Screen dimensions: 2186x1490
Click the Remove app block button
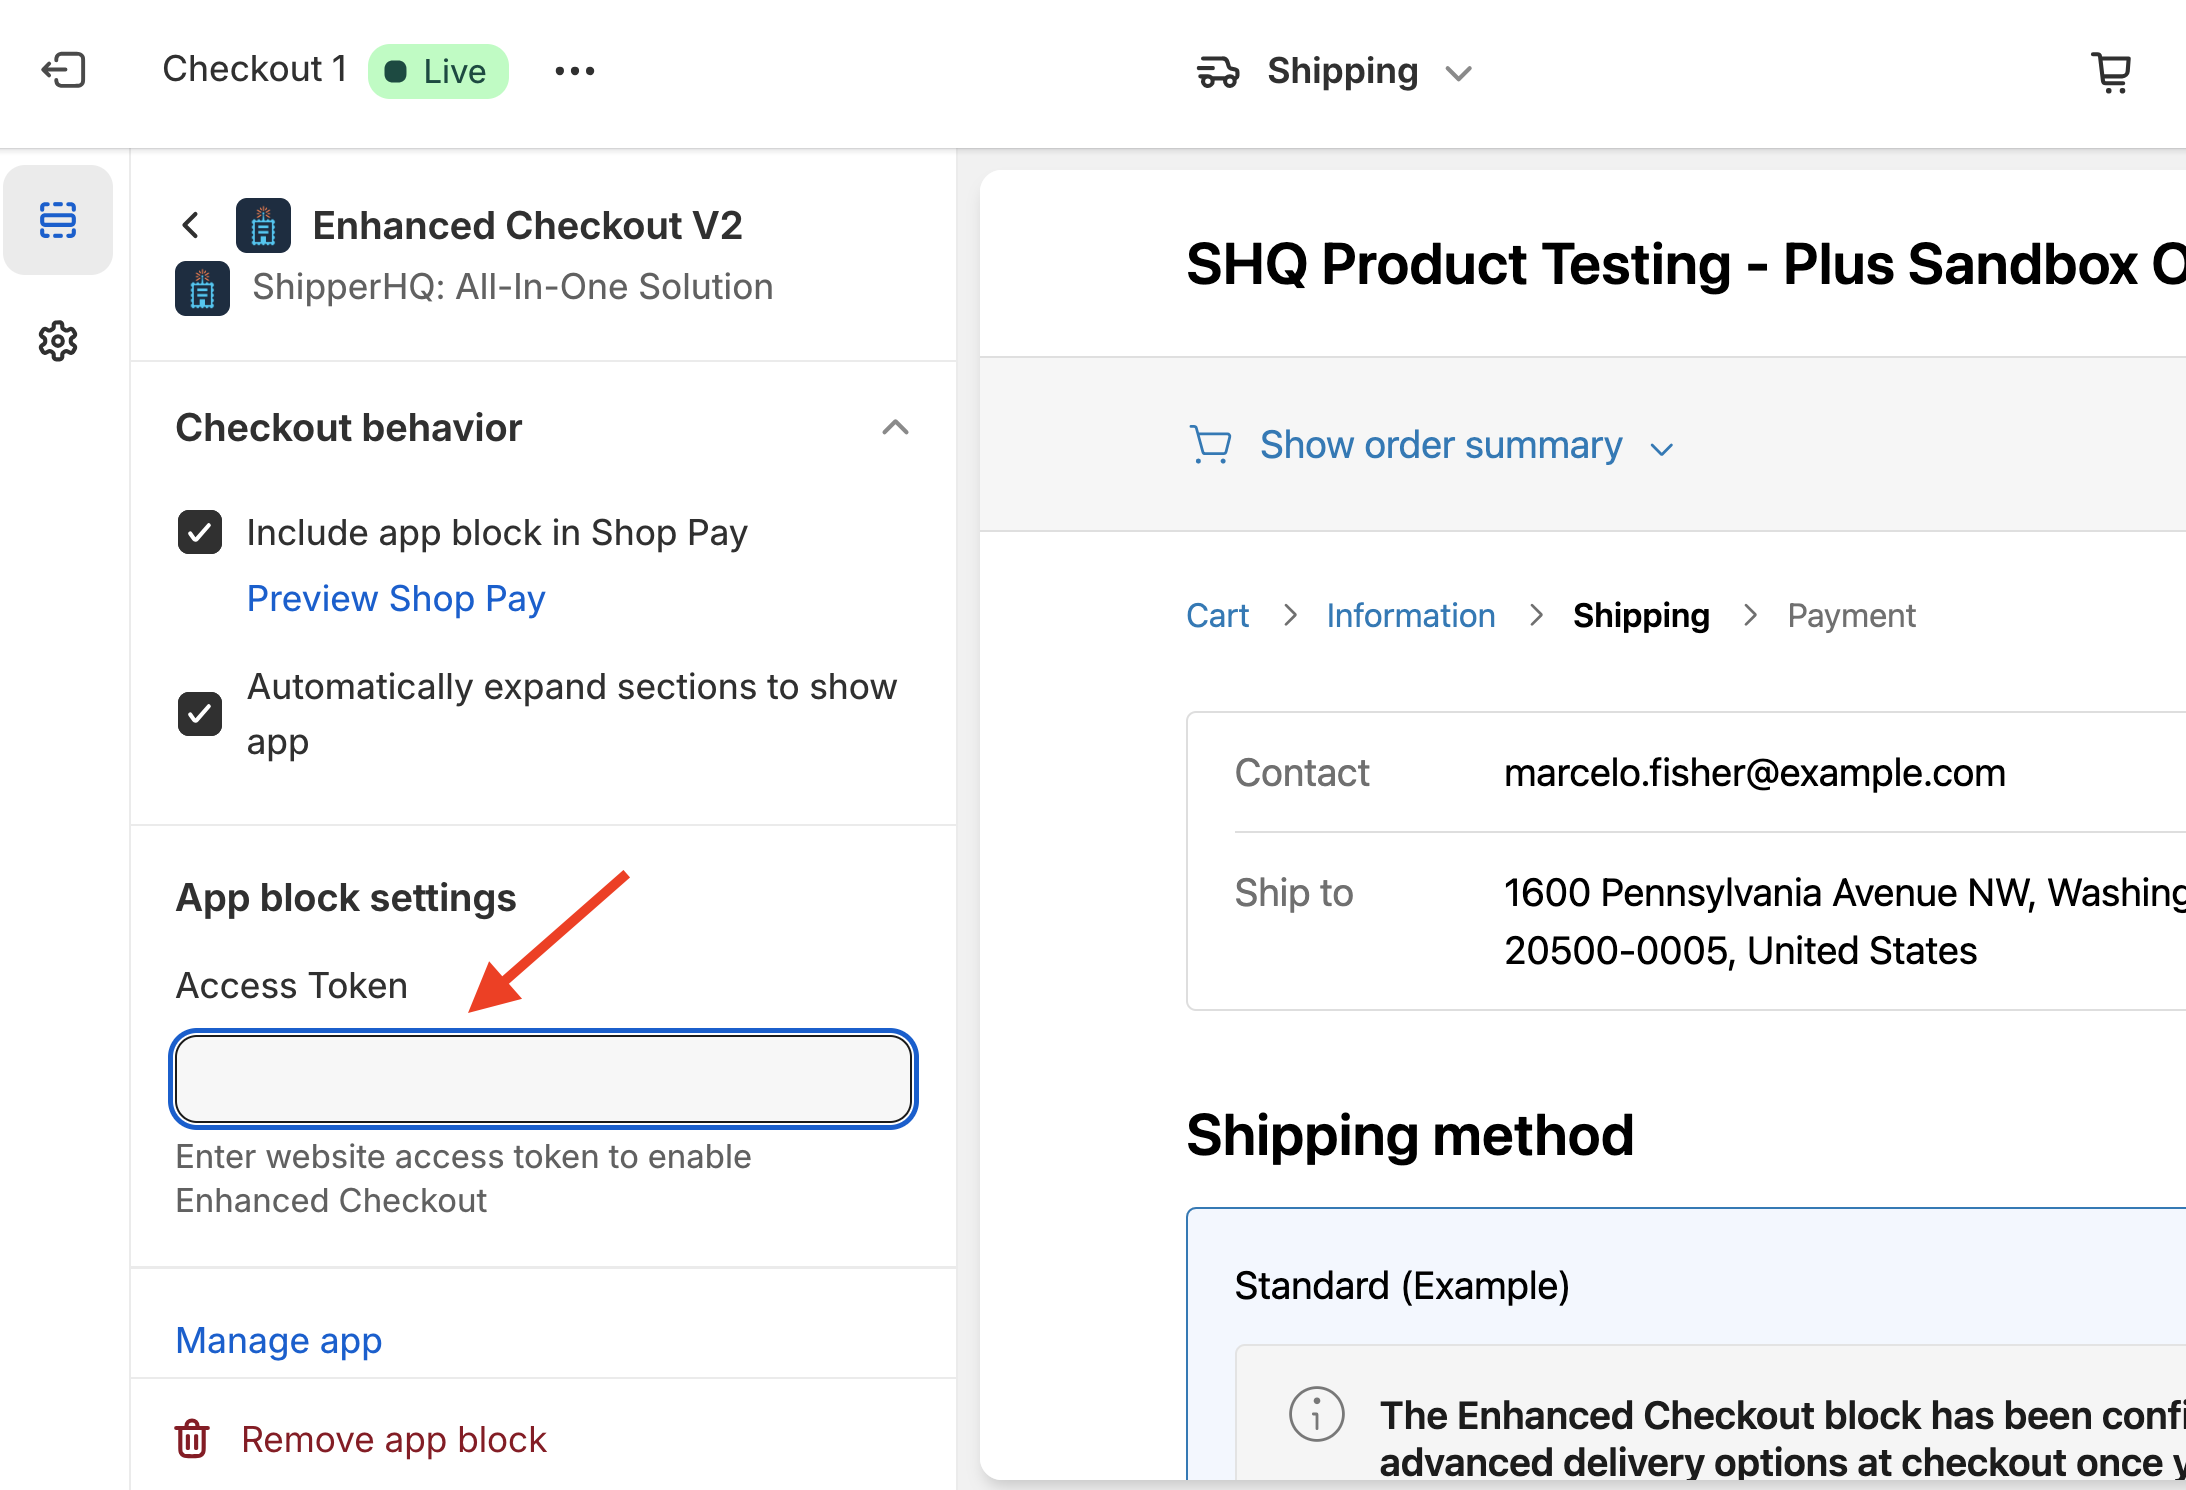click(394, 1439)
